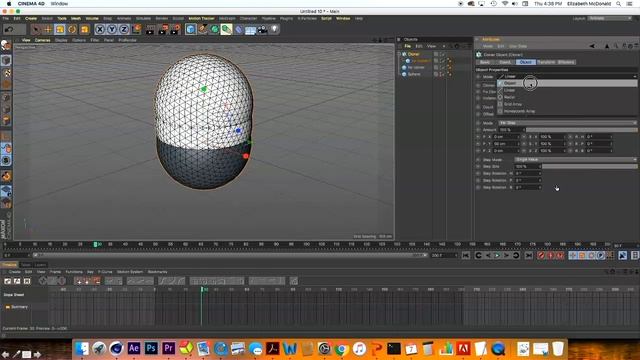Open Premiere Pro from the Dock
The image size is (640, 360).
pos(169,349)
